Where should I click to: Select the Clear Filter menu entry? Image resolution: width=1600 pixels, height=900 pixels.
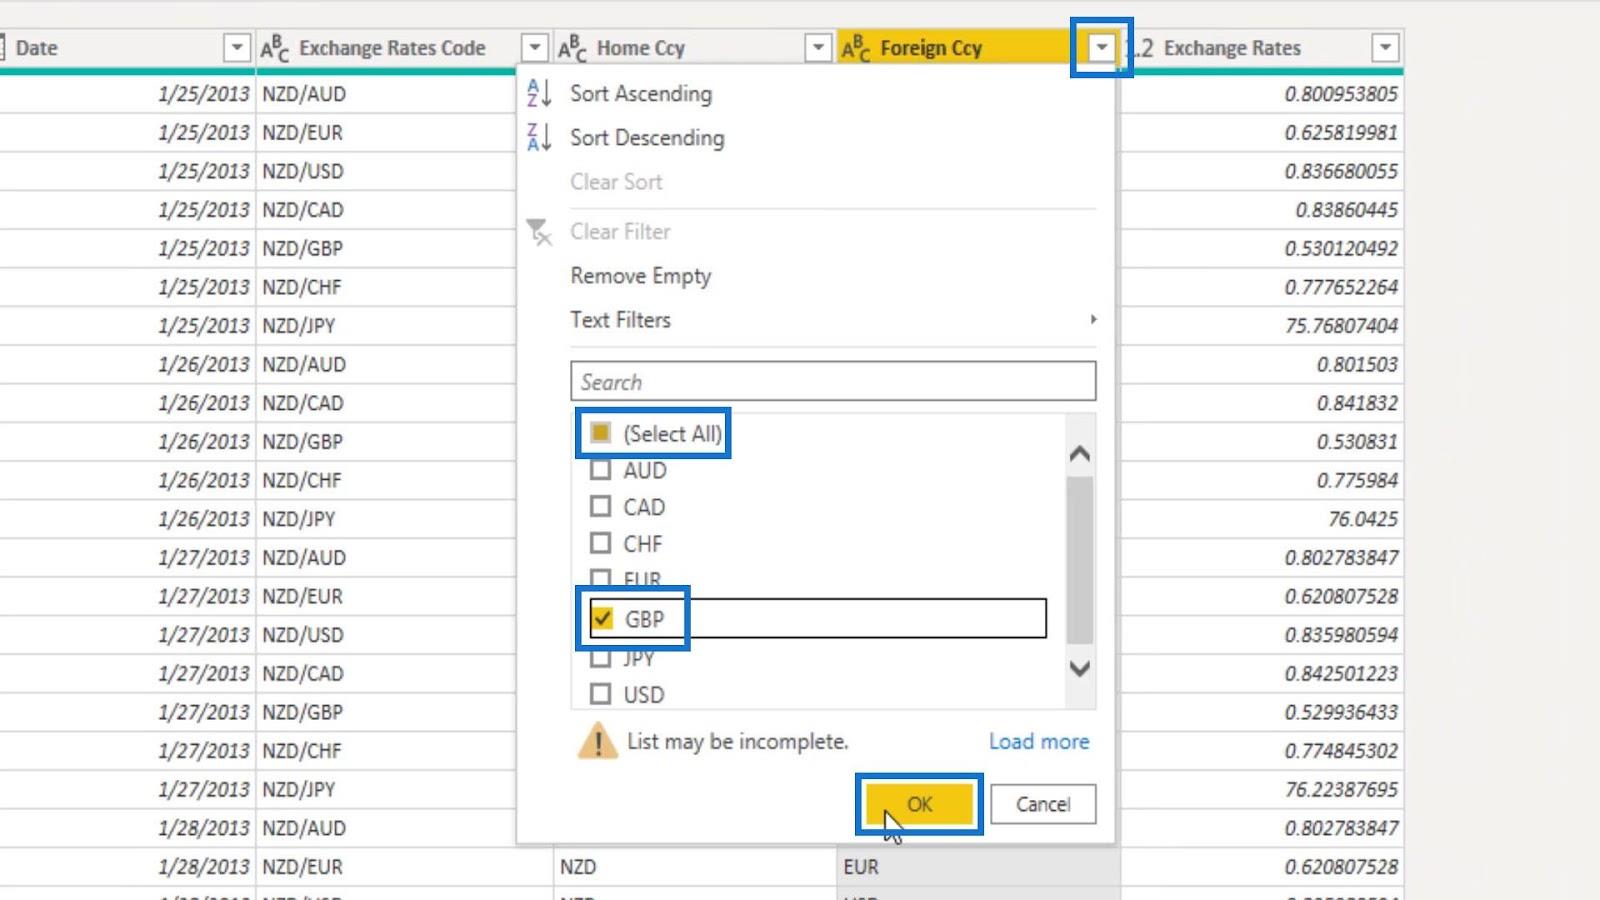(x=620, y=232)
